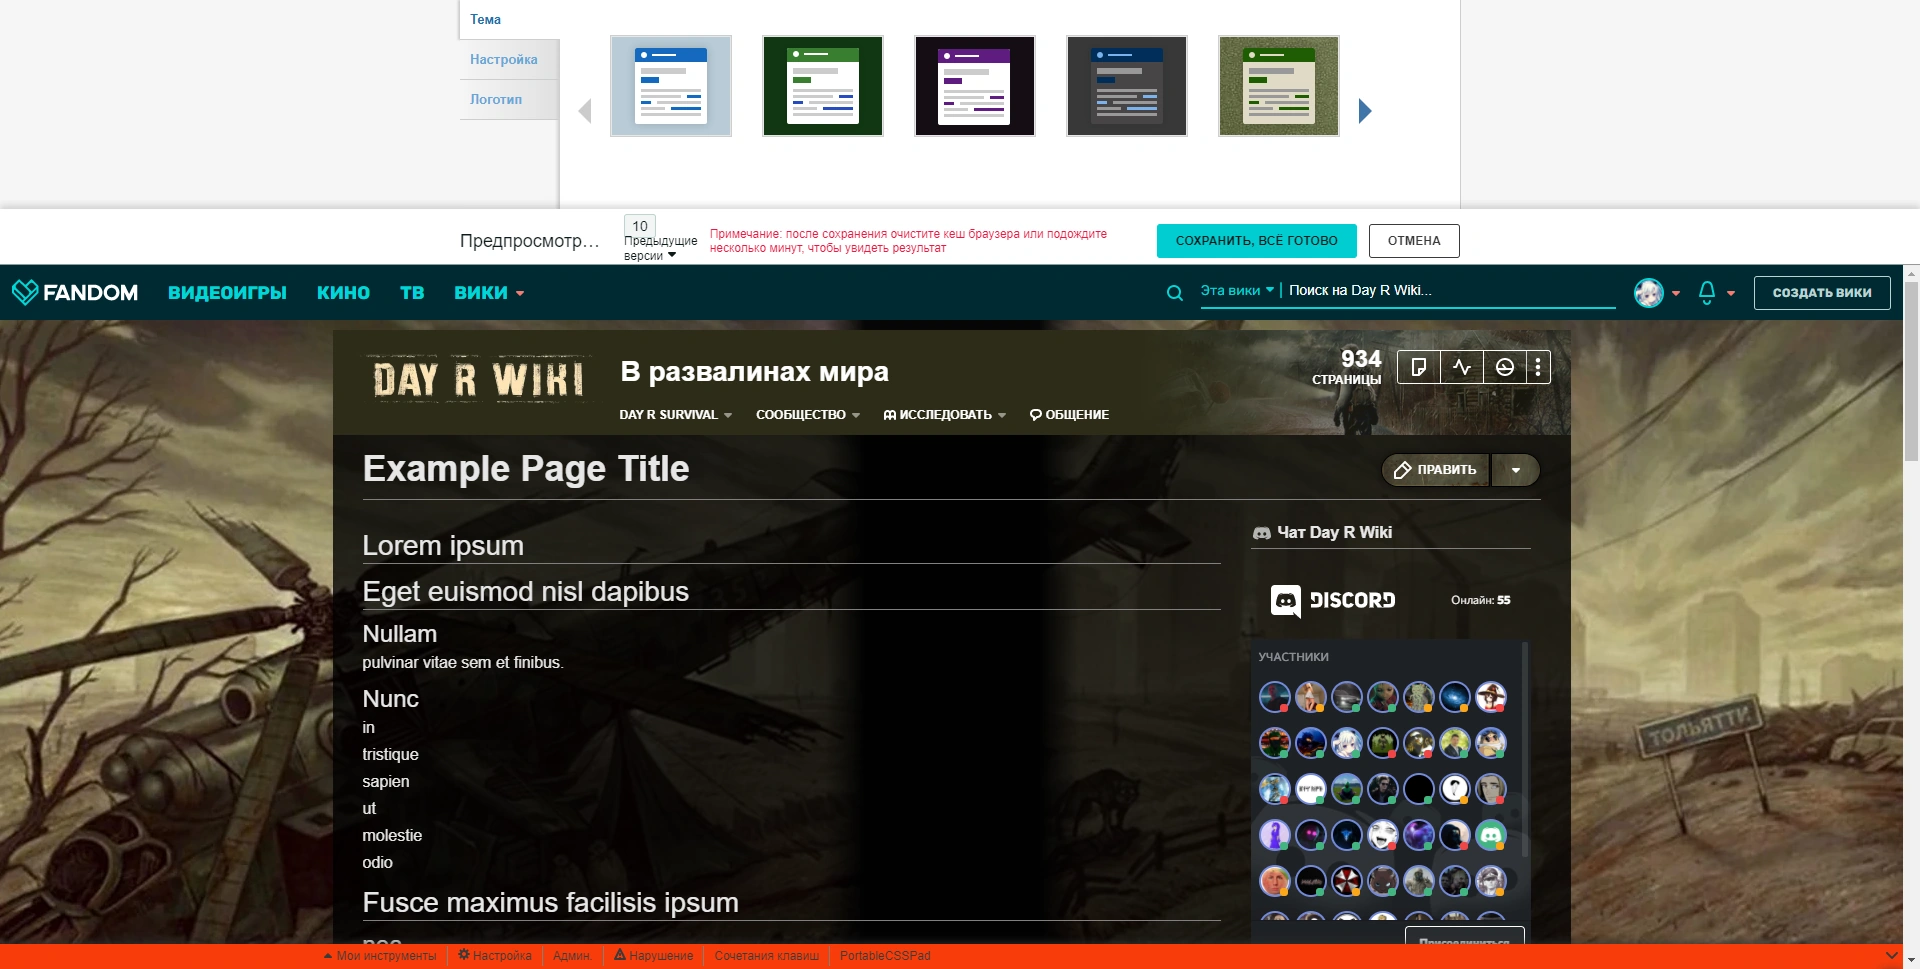The width and height of the screenshot is (1920, 969).
Task: Click the Discord icon beside Чат Day R Wiki
Action: point(1262,533)
